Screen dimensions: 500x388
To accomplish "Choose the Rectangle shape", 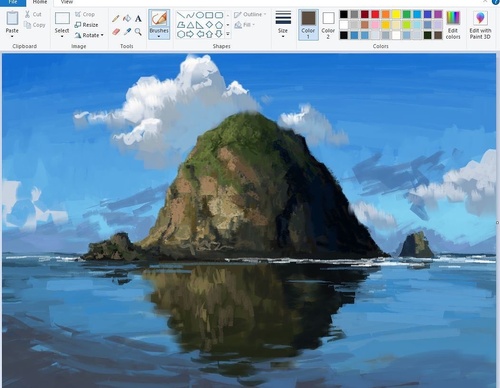I will 209,15.
